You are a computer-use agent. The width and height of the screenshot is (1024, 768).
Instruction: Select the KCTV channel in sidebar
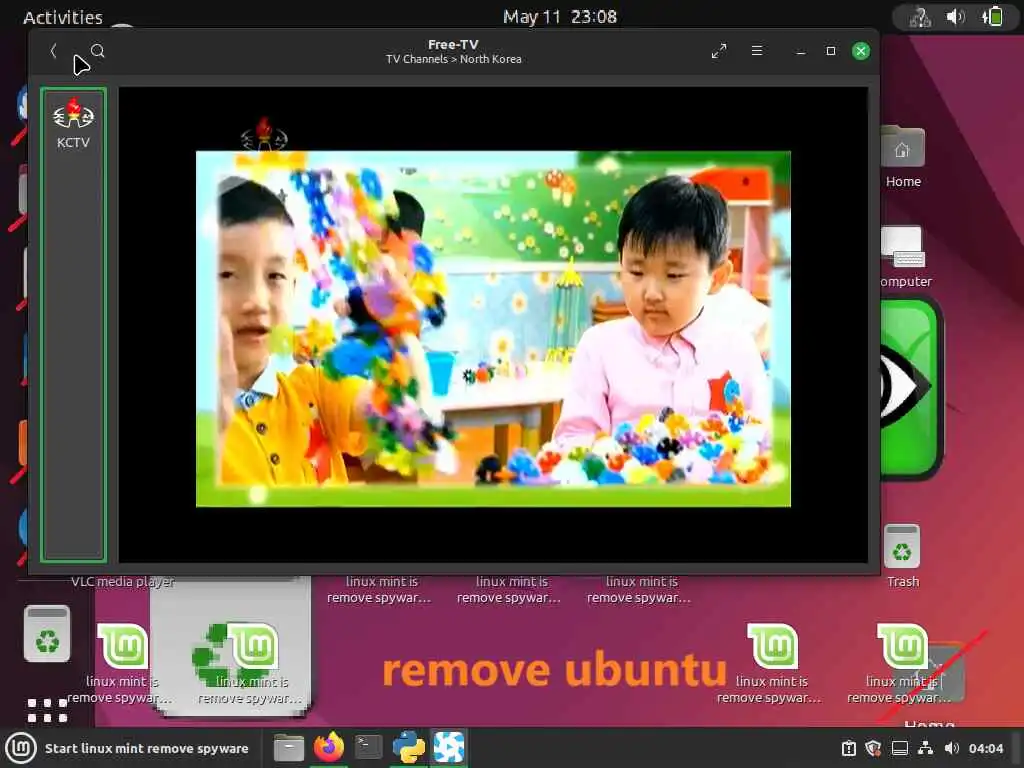73,124
